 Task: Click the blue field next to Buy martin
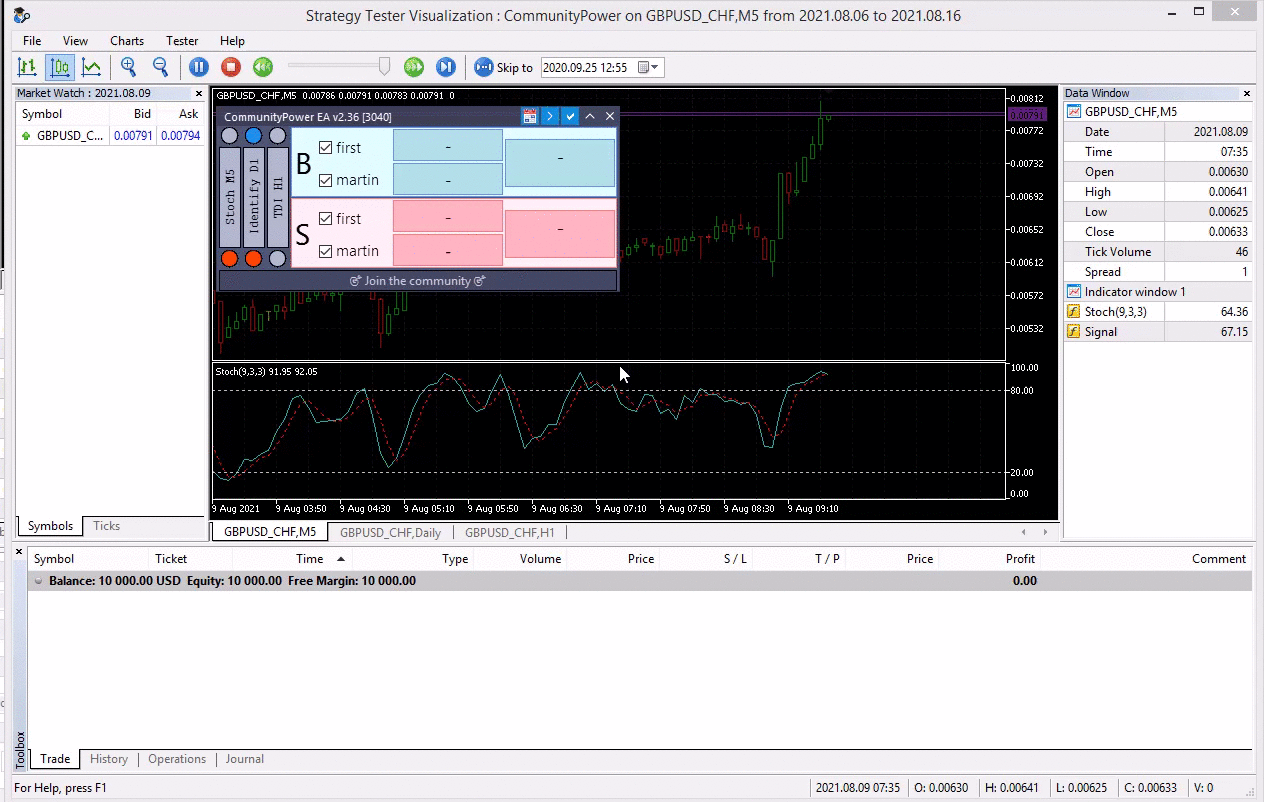[x=448, y=179]
